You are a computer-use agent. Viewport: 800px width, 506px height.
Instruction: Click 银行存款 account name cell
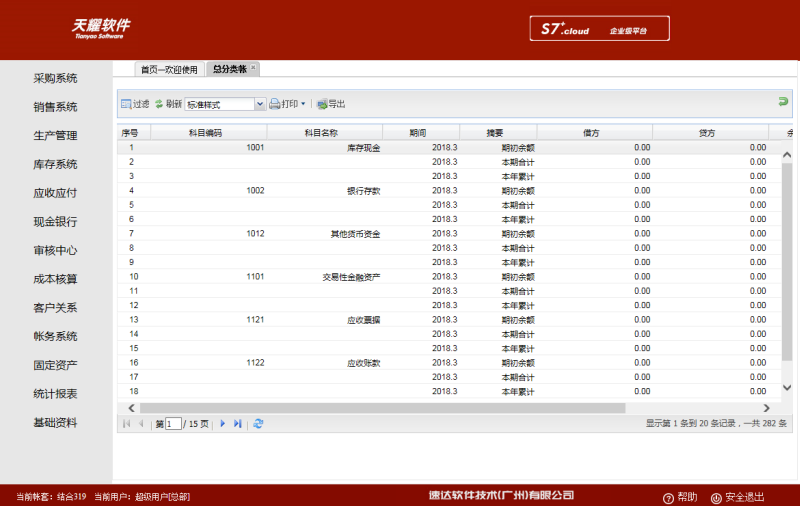click(x=324, y=190)
